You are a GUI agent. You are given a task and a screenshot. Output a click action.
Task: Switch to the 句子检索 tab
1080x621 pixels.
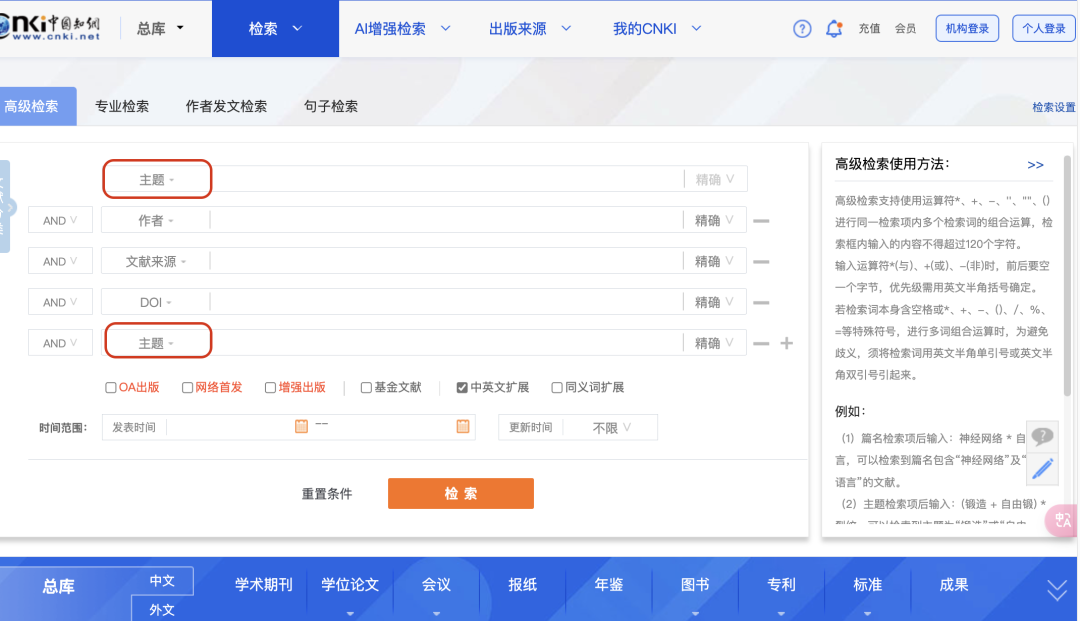pos(331,106)
